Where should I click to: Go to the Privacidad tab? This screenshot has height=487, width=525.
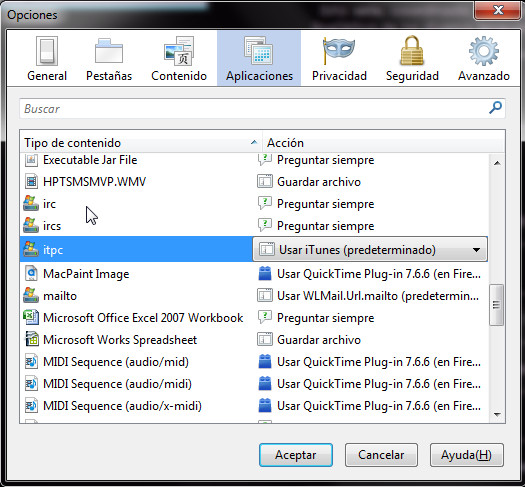click(339, 59)
